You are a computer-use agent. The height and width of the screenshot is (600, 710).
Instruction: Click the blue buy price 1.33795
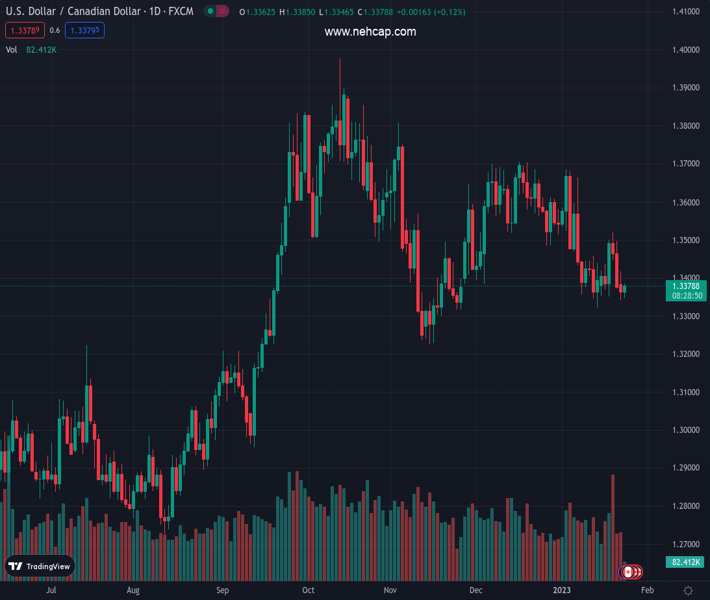(x=84, y=31)
